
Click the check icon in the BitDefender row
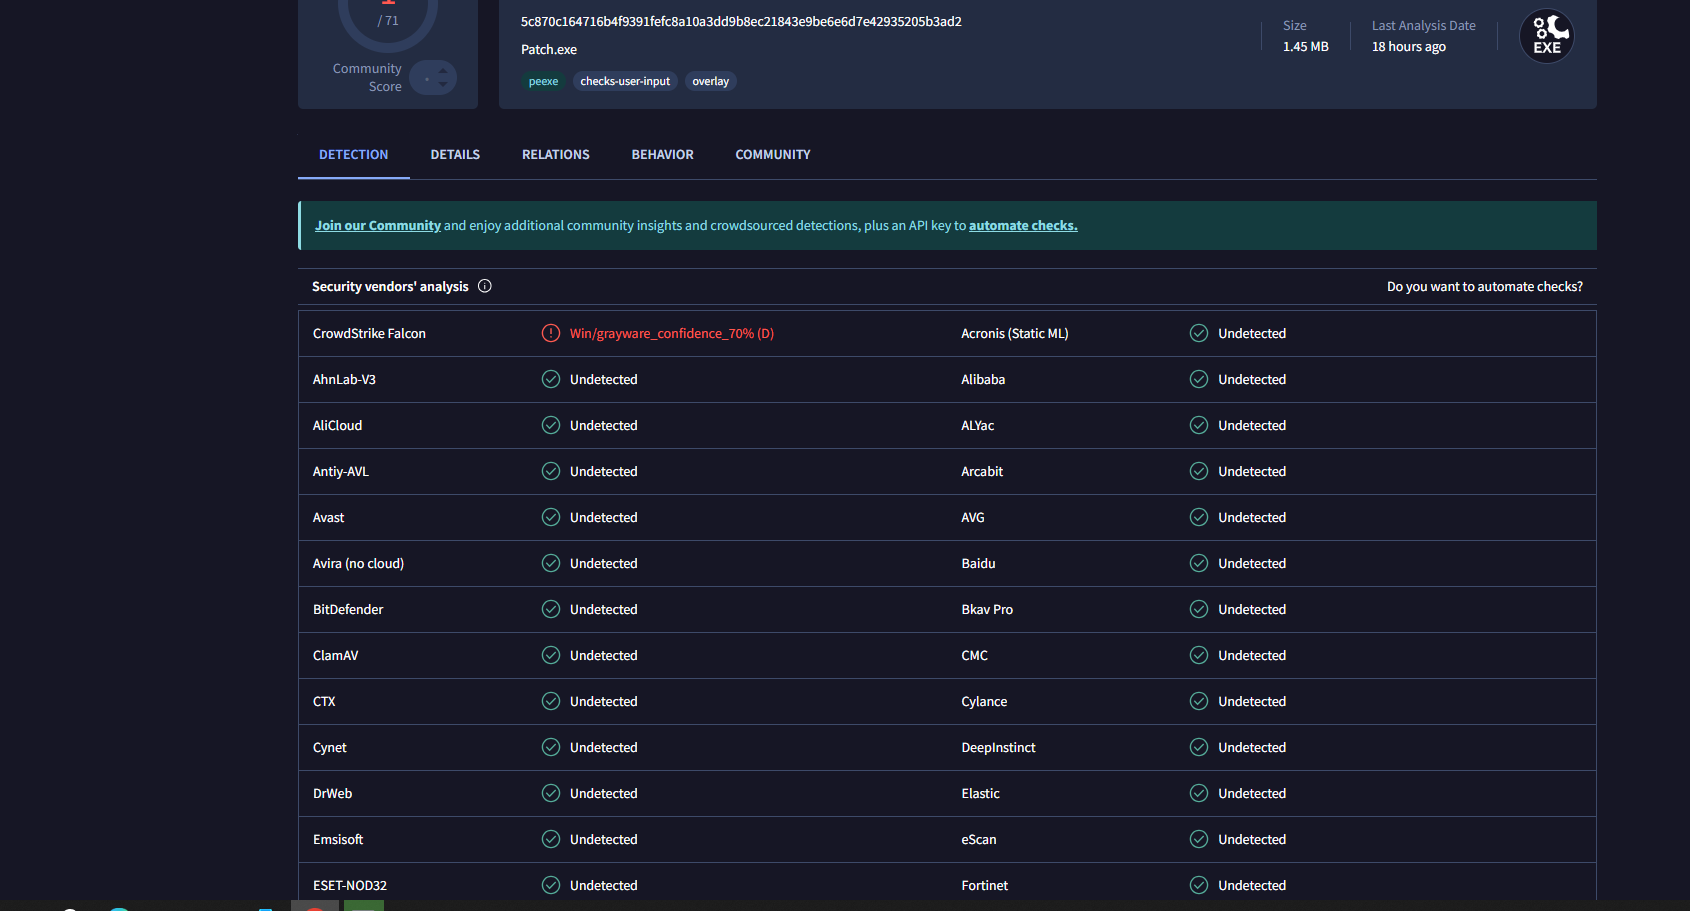pyautogui.click(x=551, y=609)
